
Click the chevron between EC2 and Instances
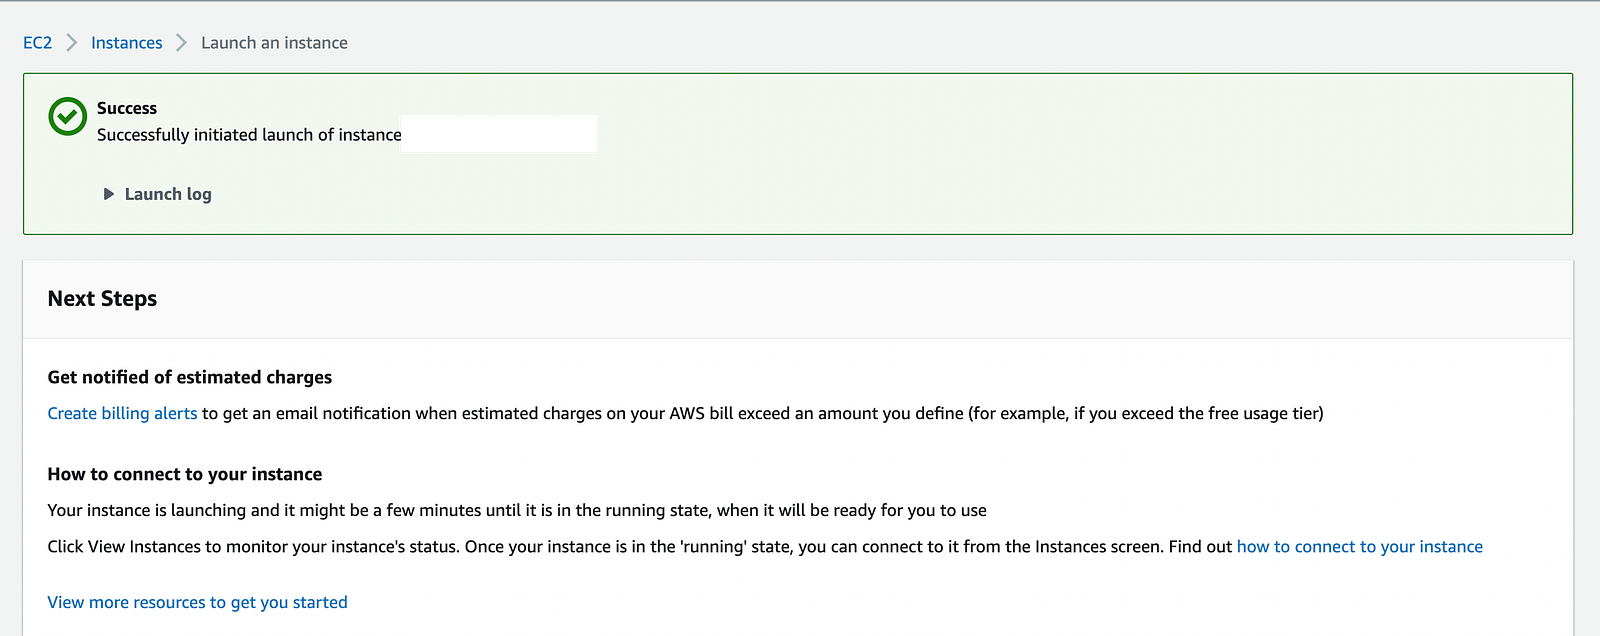pyautogui.click(x=72, y=43)
